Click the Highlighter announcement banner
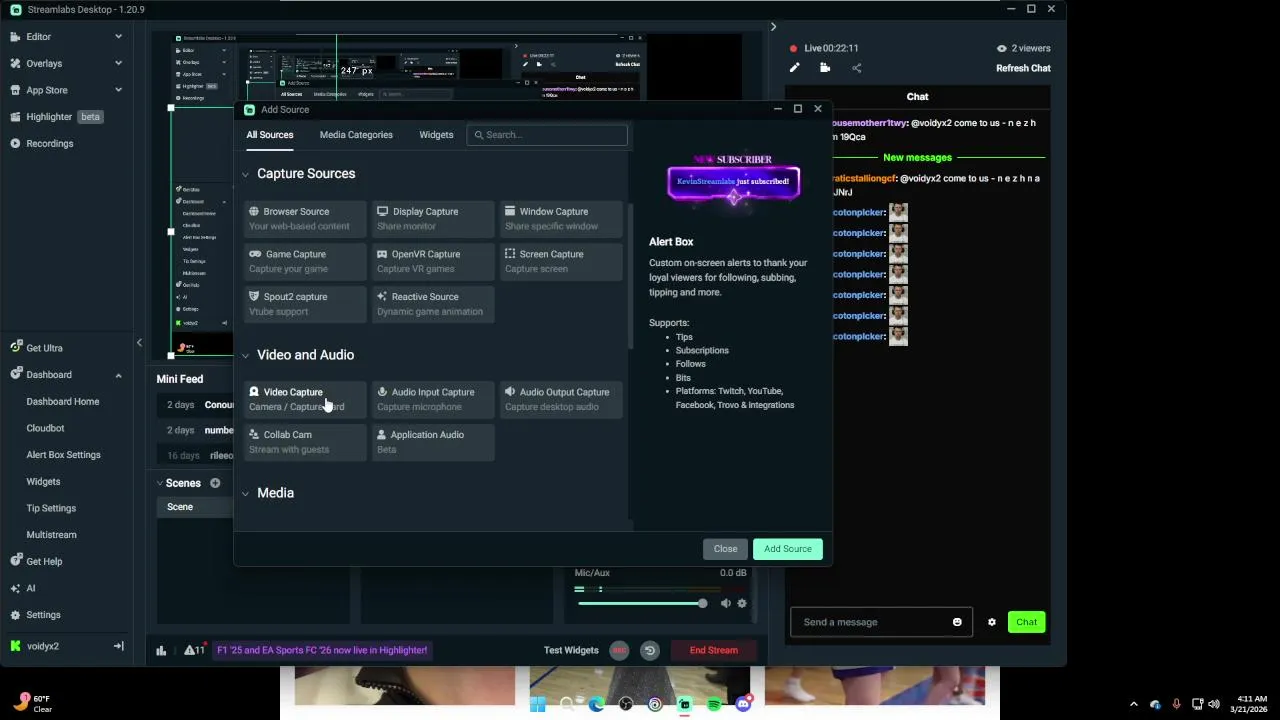Image resolution: width=1280 pixels, height=720 pixels. pyautogui.click(x=322, y=650)
